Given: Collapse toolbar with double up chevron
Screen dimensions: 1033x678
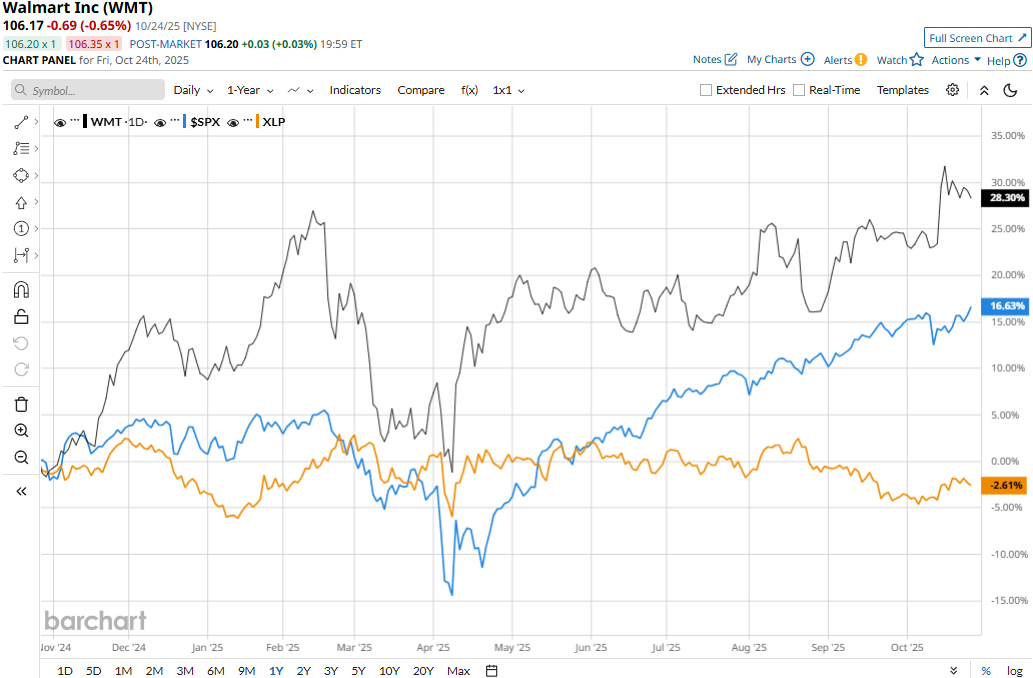Looking at the screenshot, I should [984, 90].
